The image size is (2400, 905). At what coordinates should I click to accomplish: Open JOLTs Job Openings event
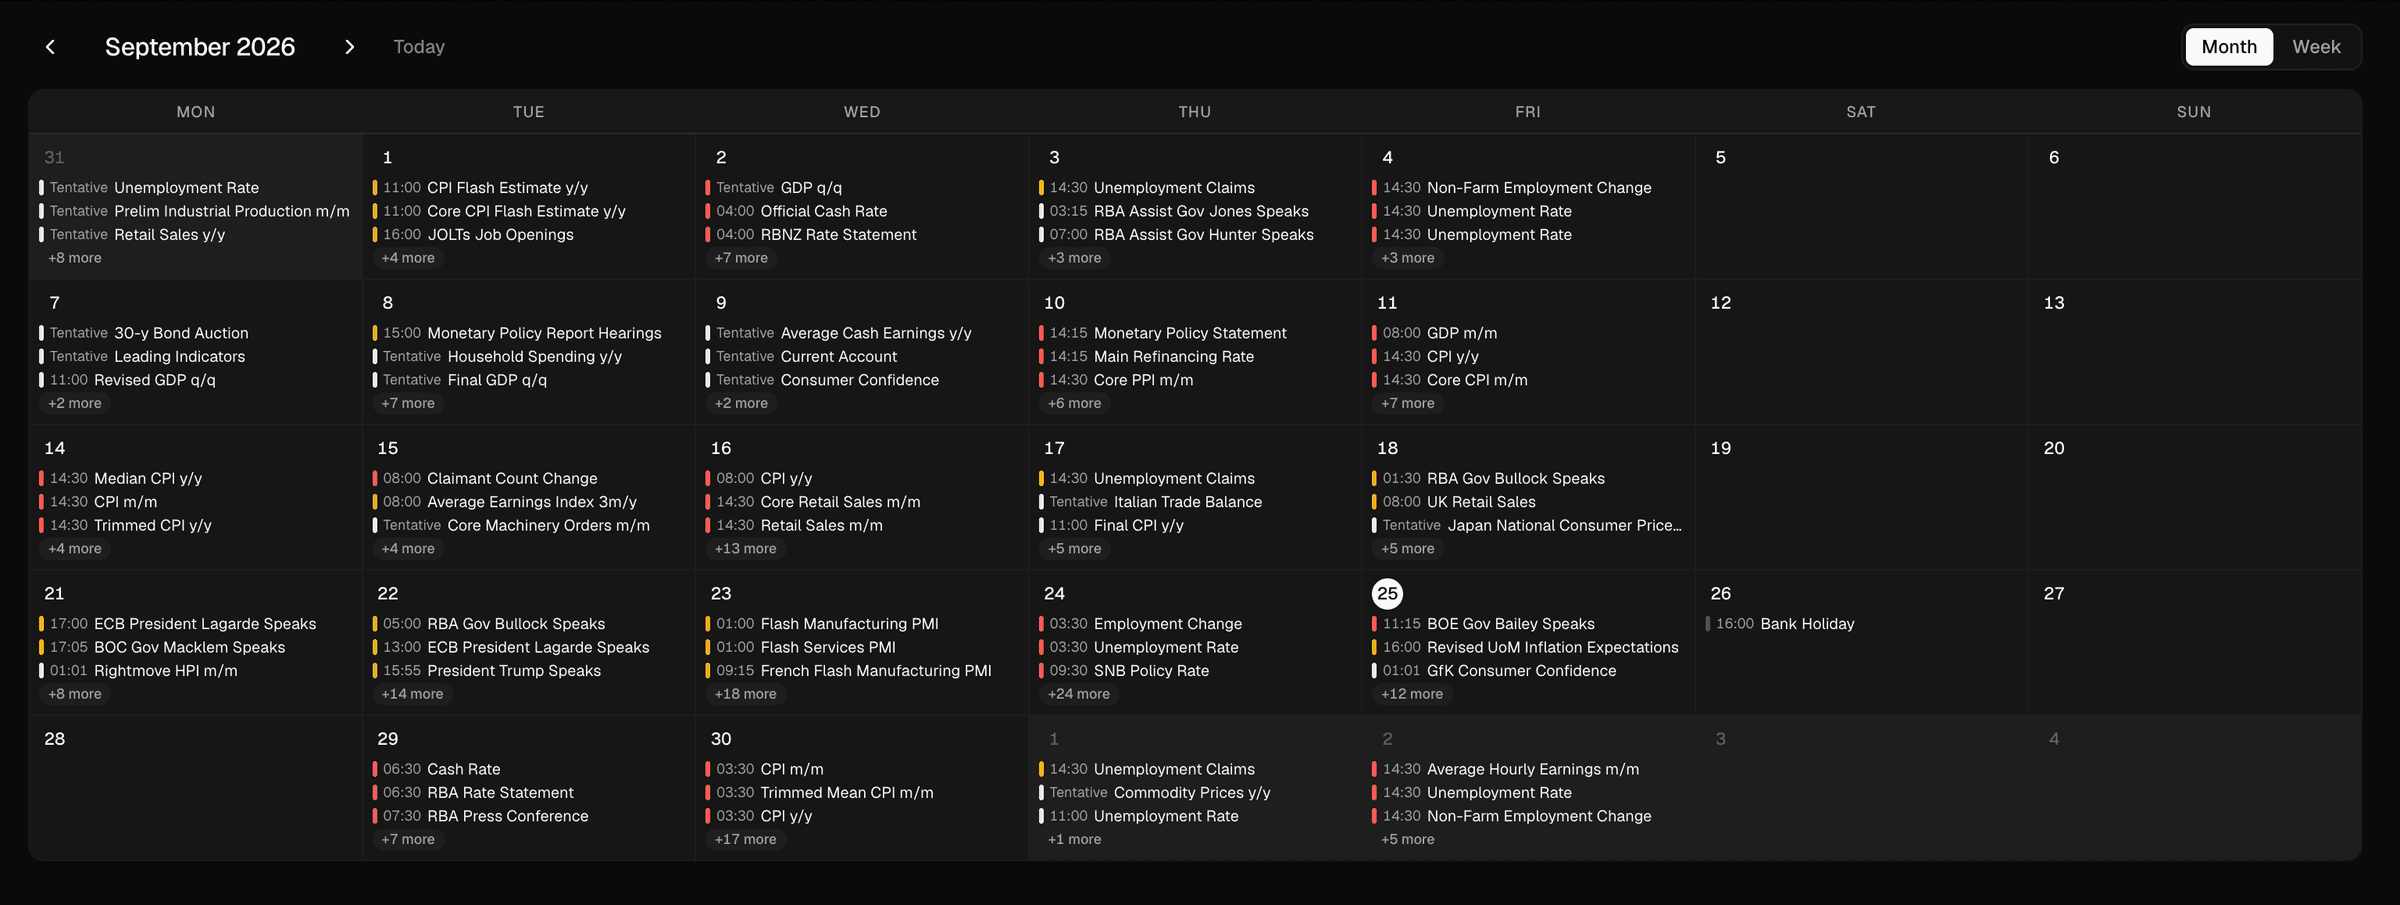point(528,235)
